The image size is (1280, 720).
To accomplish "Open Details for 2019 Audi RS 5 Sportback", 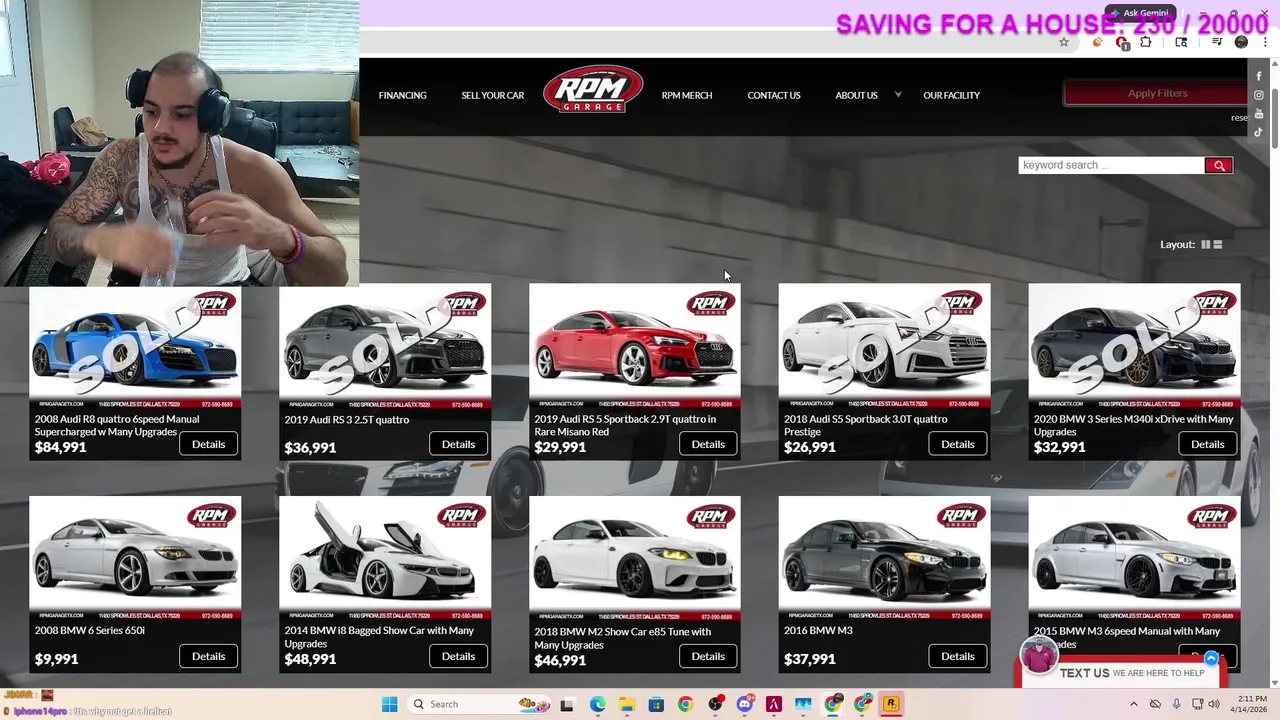I will coord(708,444).
